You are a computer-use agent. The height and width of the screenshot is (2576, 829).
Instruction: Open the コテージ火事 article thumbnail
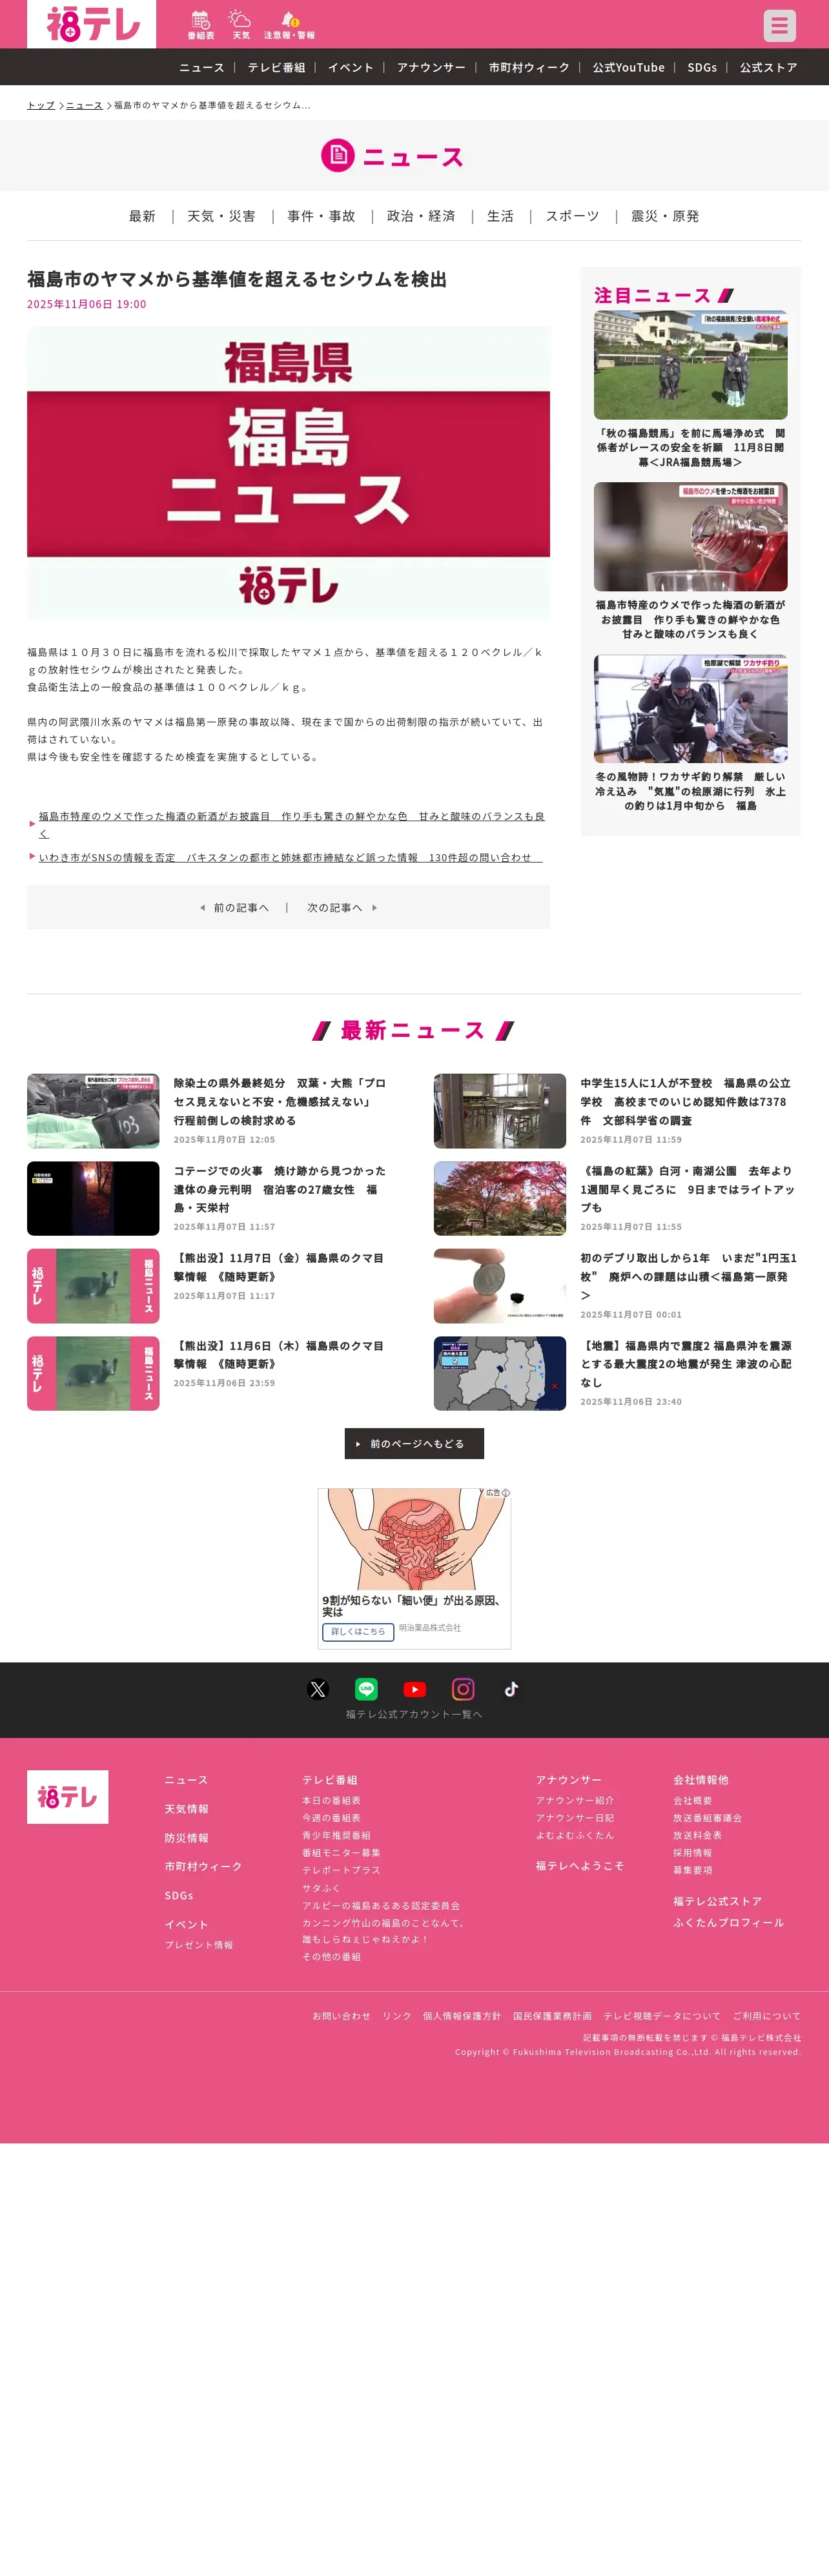click(93, 1198)
